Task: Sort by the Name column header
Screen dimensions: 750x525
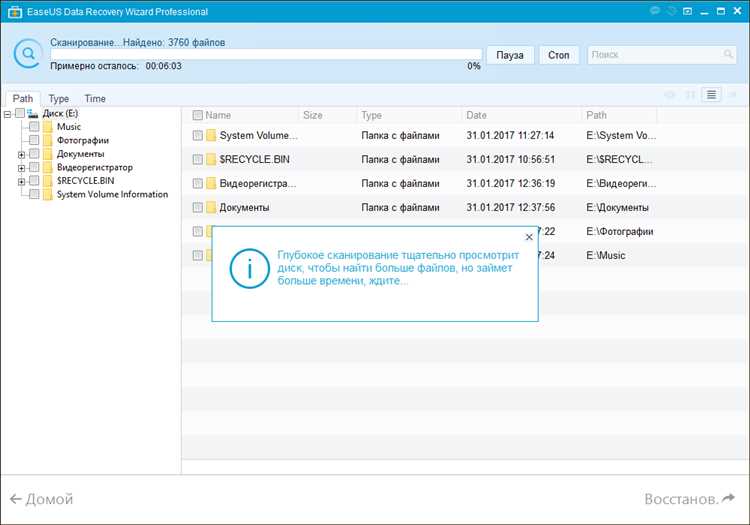Action: tap(218, 115)
